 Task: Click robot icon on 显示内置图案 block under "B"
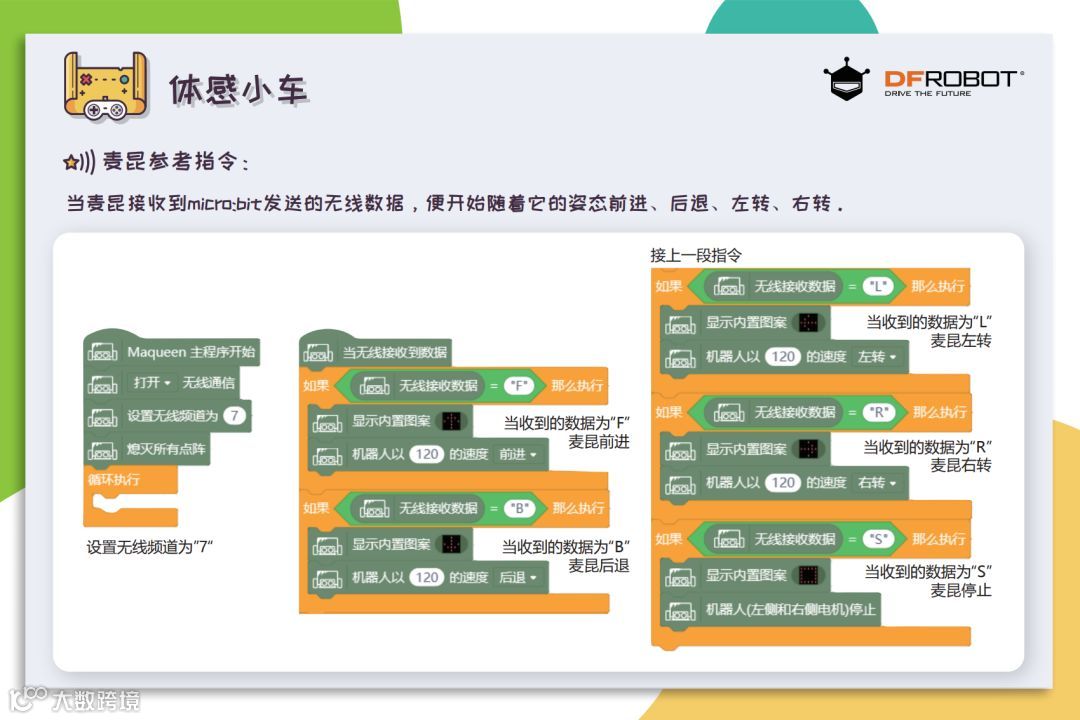coord(327,545)
